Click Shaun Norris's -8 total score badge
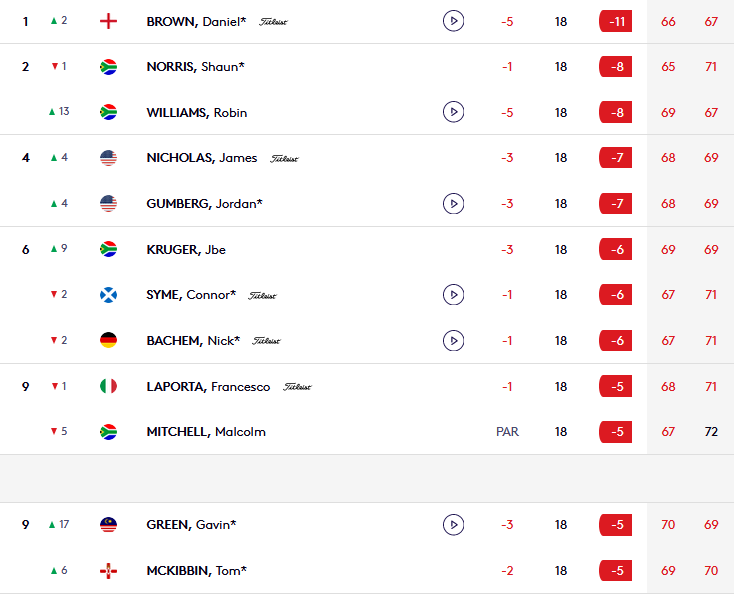734x594 pixels. click(x=616, y=66)
